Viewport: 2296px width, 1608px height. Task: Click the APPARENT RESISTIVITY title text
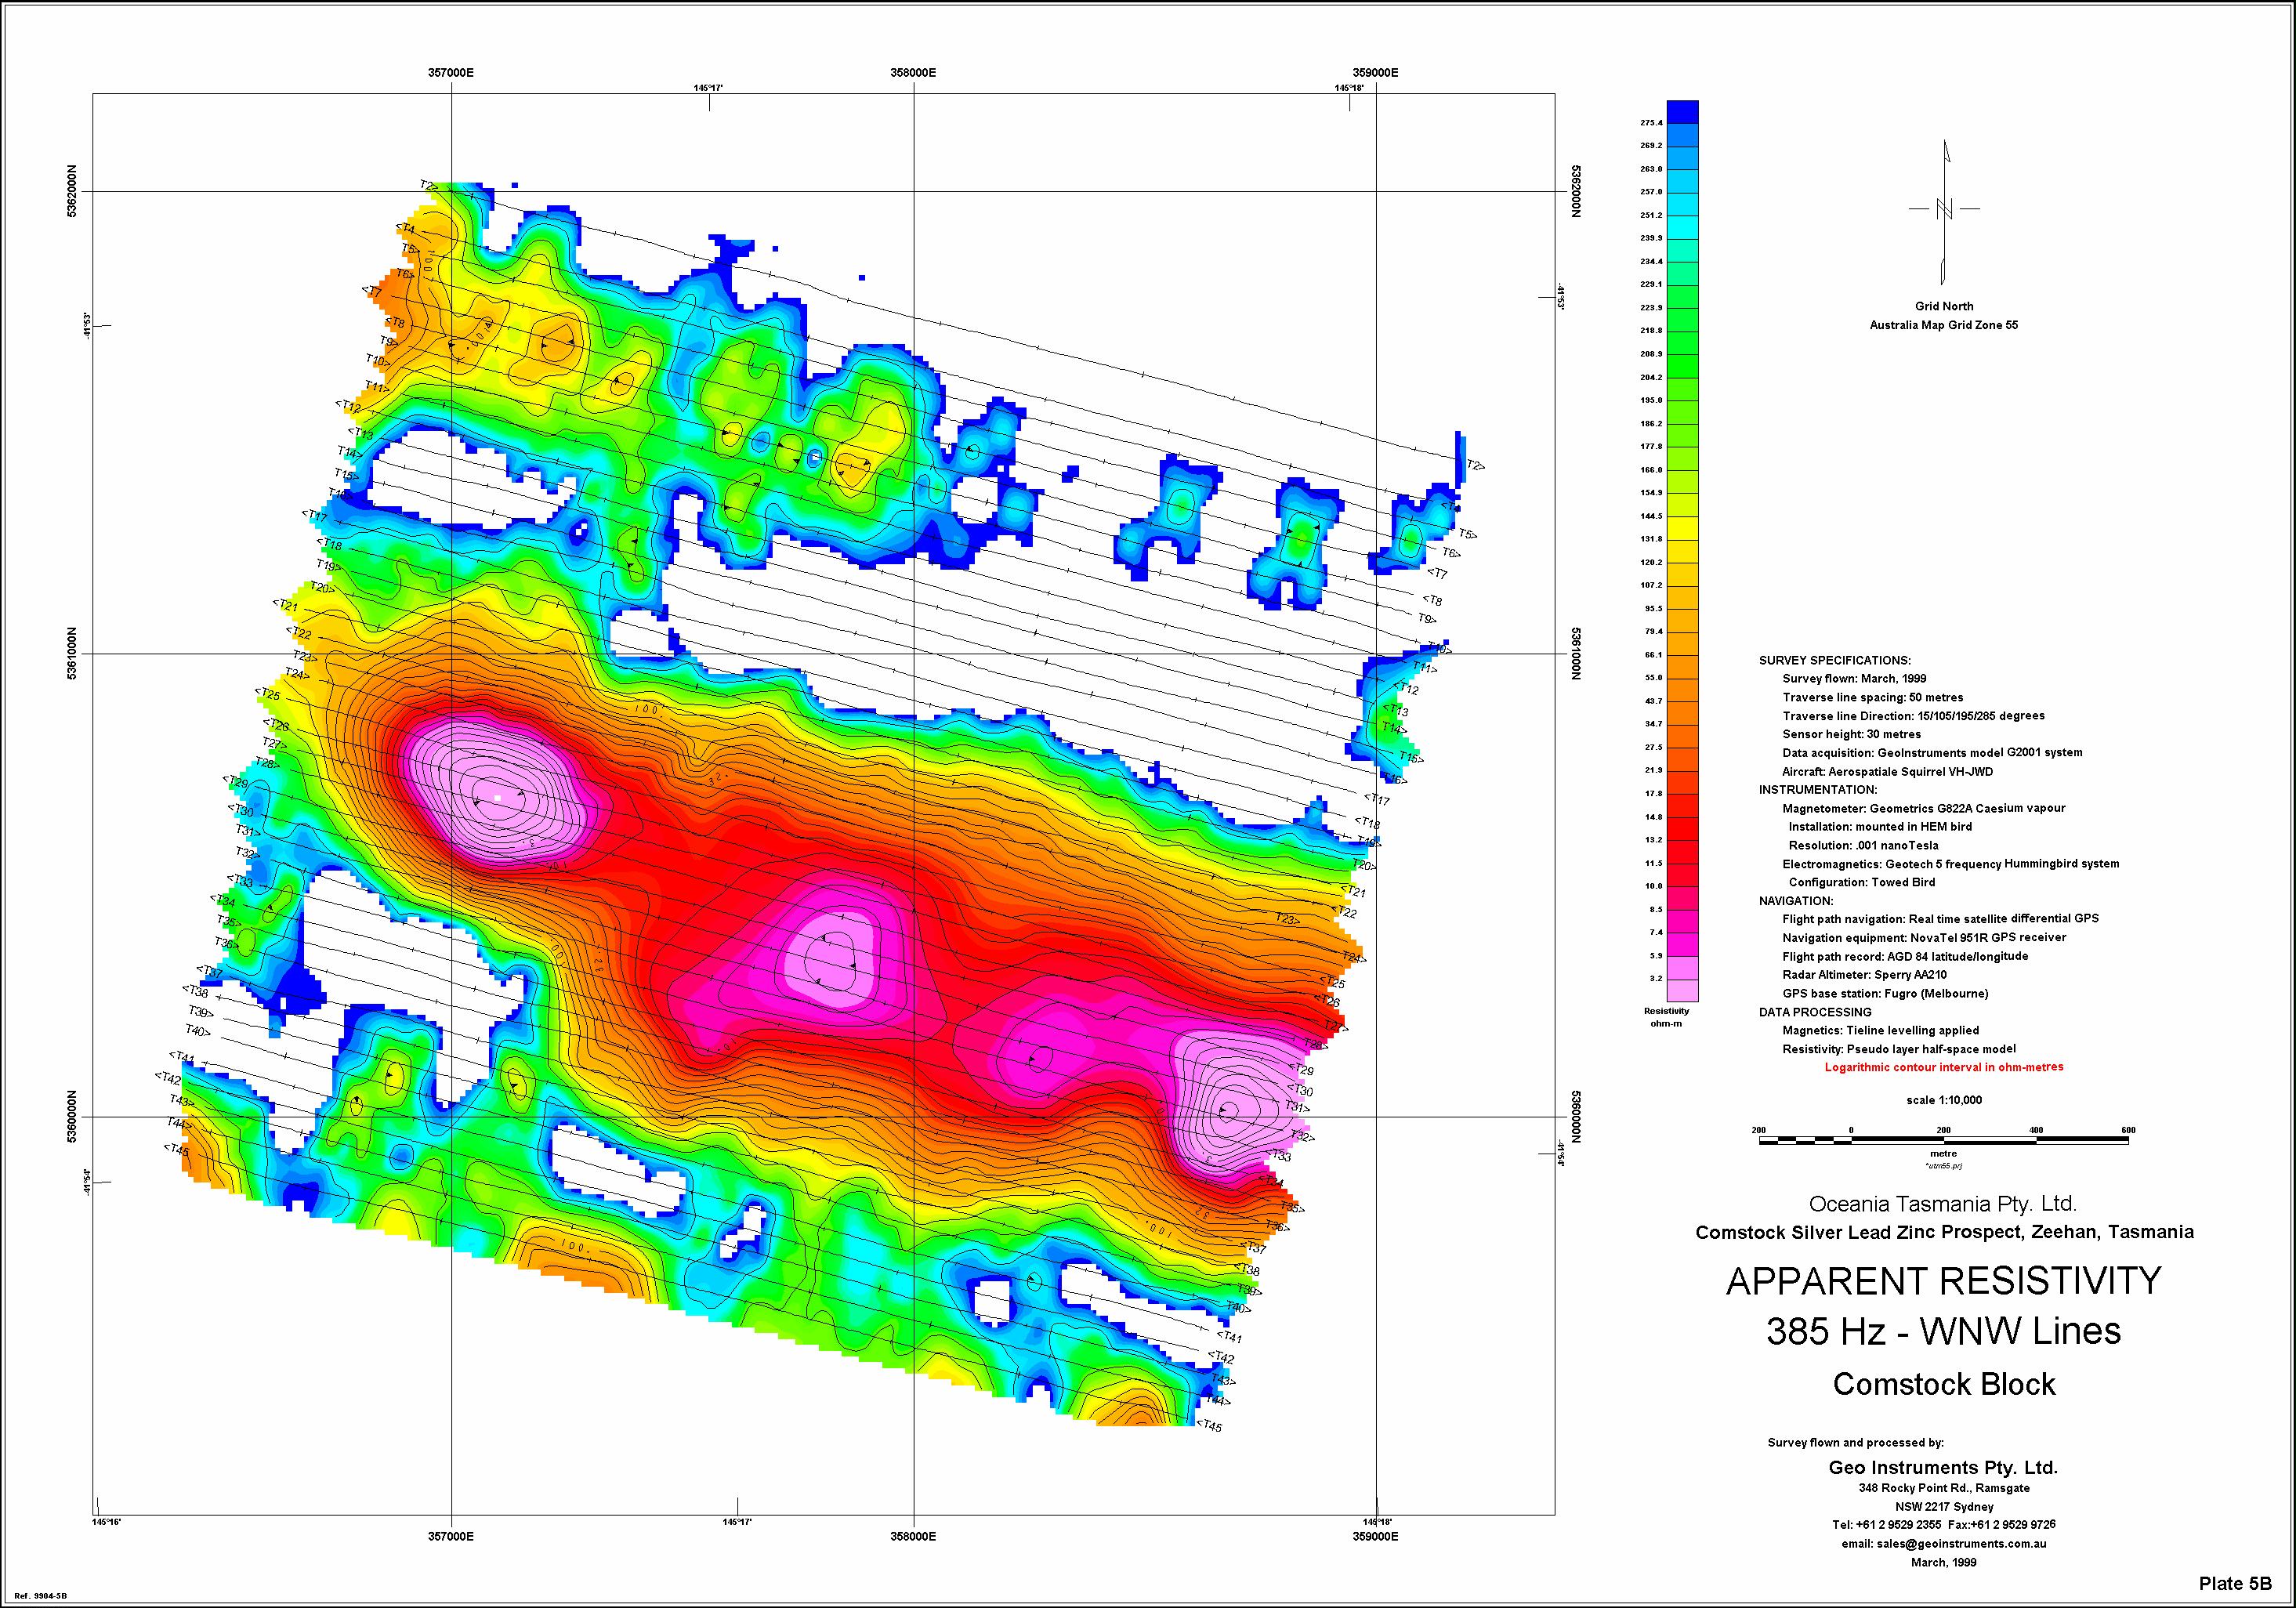click(x=1943, y=1282)
